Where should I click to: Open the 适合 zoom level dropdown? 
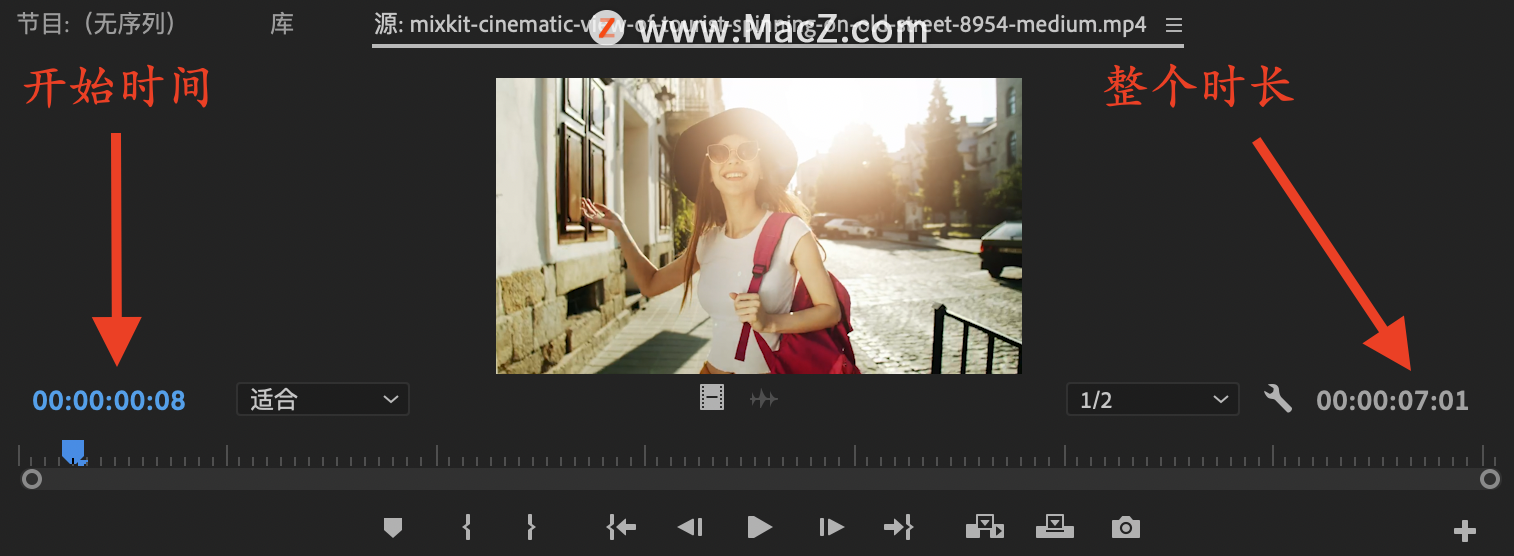tap(323, 399)
